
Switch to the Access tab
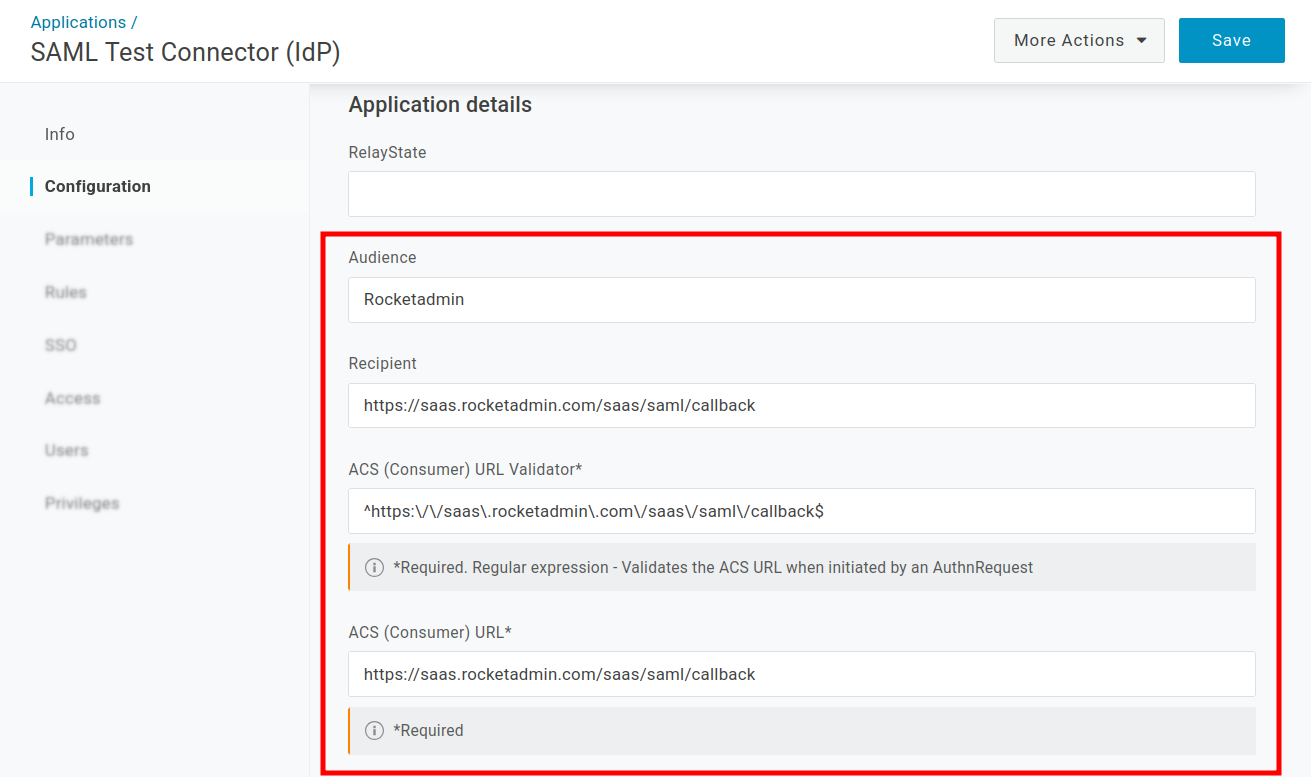(x=72, y=398)
